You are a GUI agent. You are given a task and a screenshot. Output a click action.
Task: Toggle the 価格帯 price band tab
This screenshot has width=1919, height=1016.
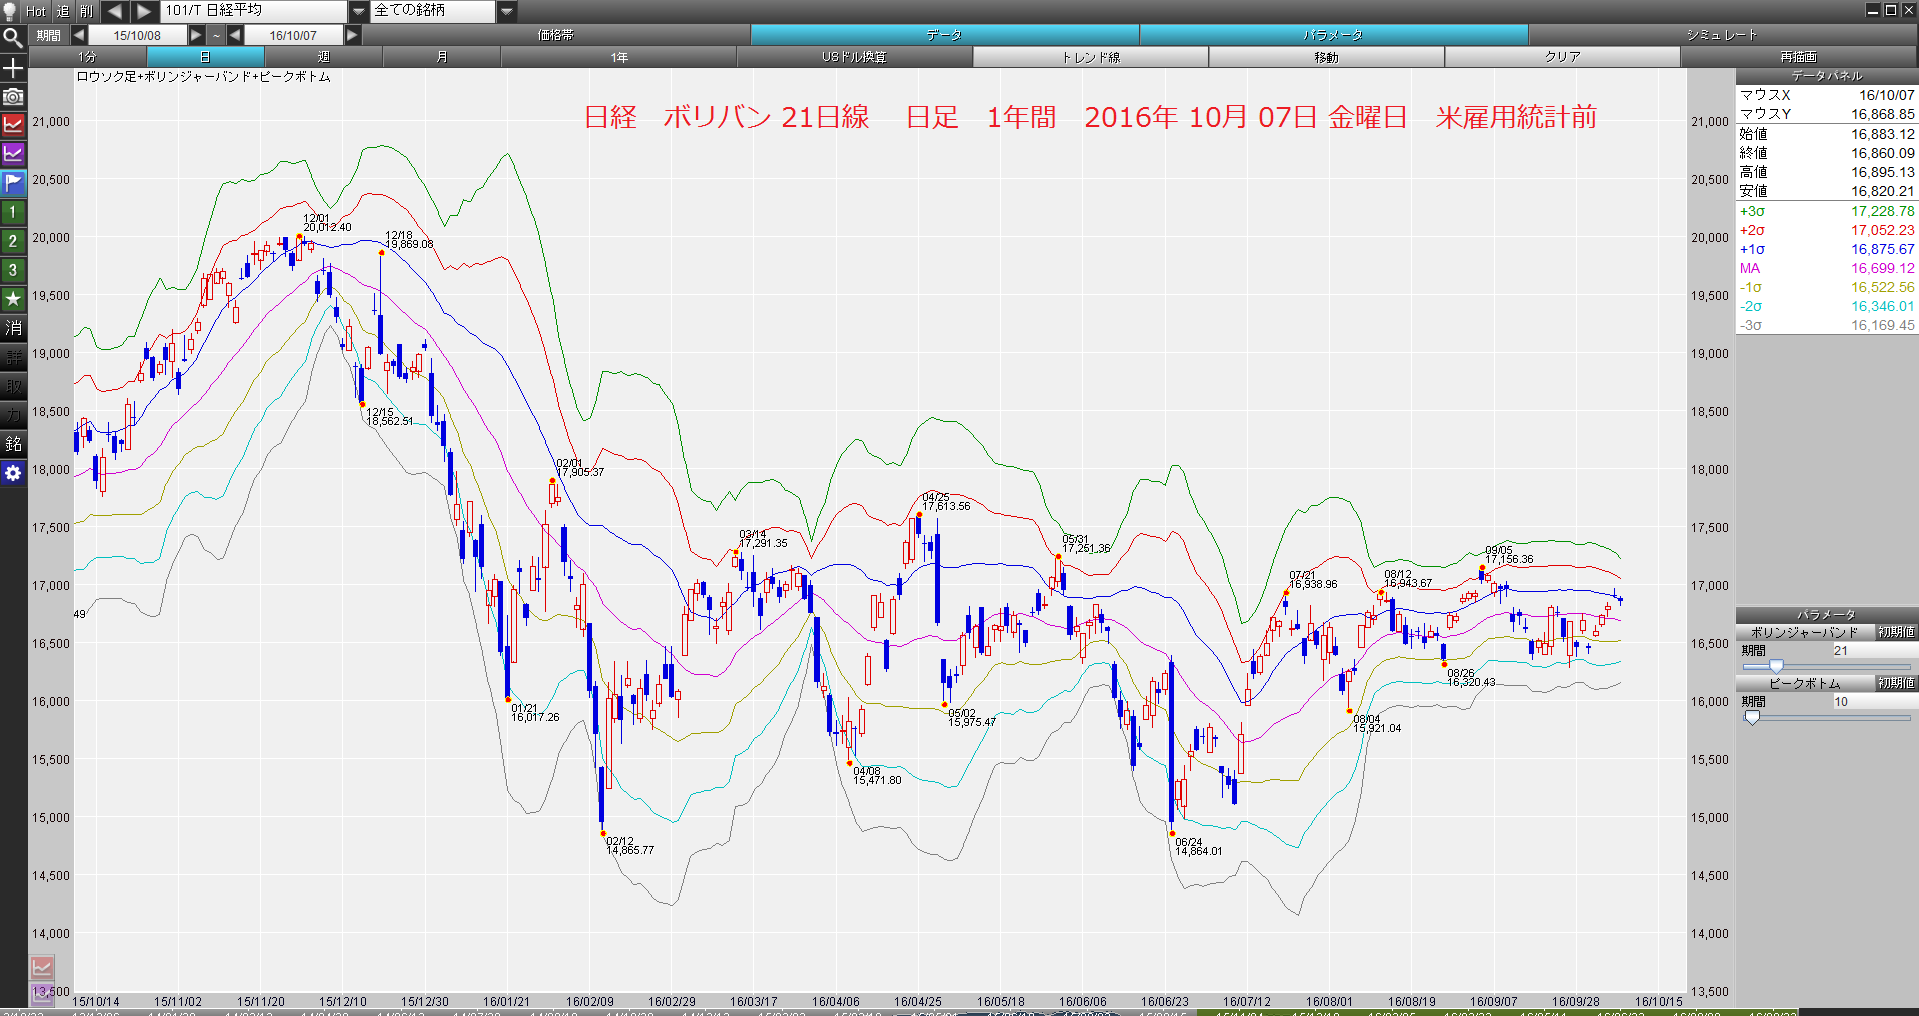coord(556,35)
